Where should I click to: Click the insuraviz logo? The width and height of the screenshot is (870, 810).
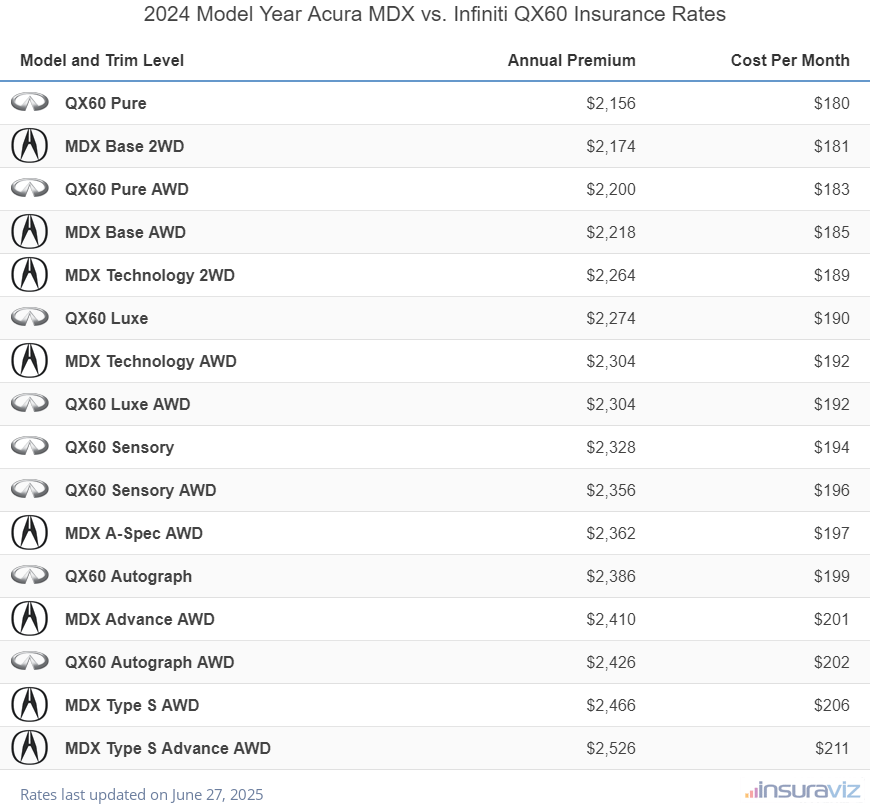802,790
